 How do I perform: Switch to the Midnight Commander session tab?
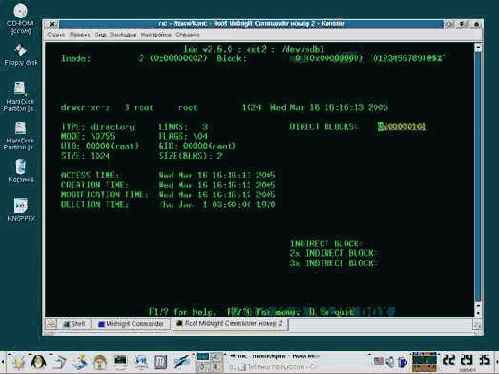tap(131, 324)
